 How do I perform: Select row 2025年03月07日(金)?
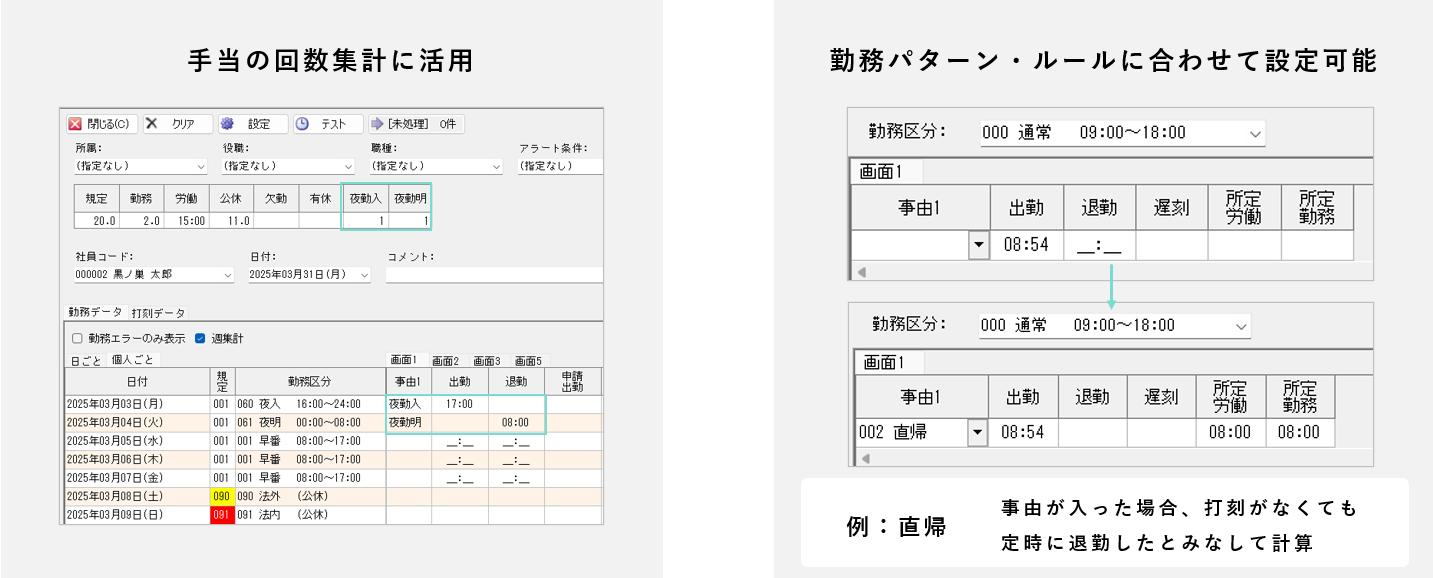333,478
